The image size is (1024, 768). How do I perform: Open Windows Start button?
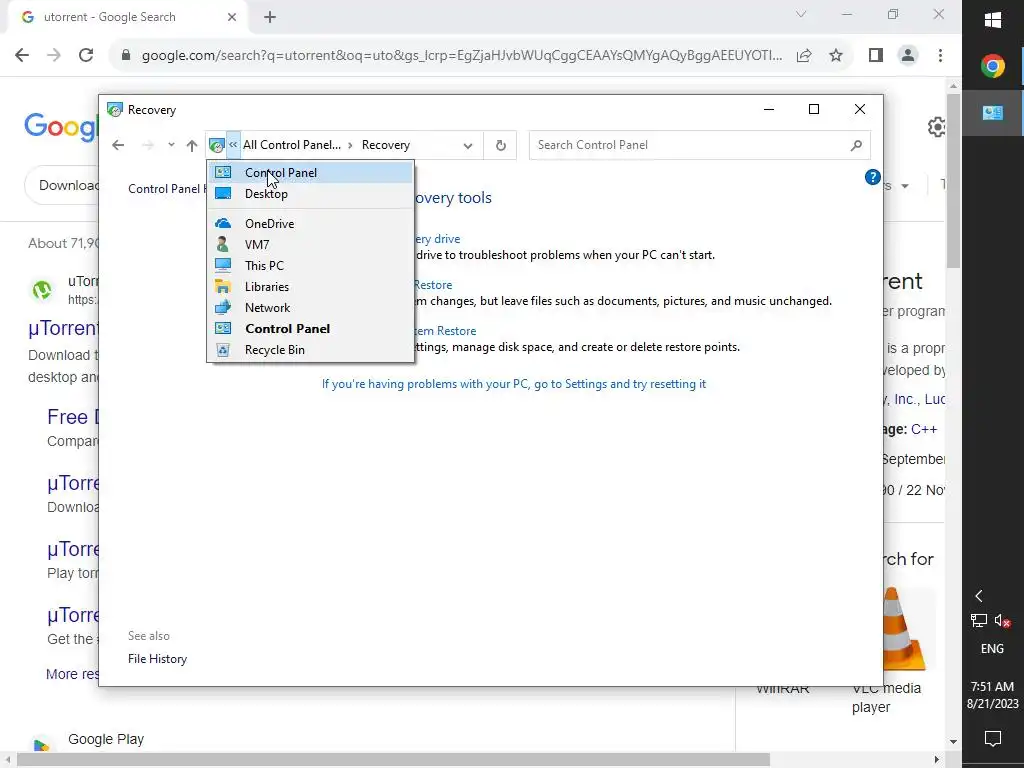pos(993,20)
